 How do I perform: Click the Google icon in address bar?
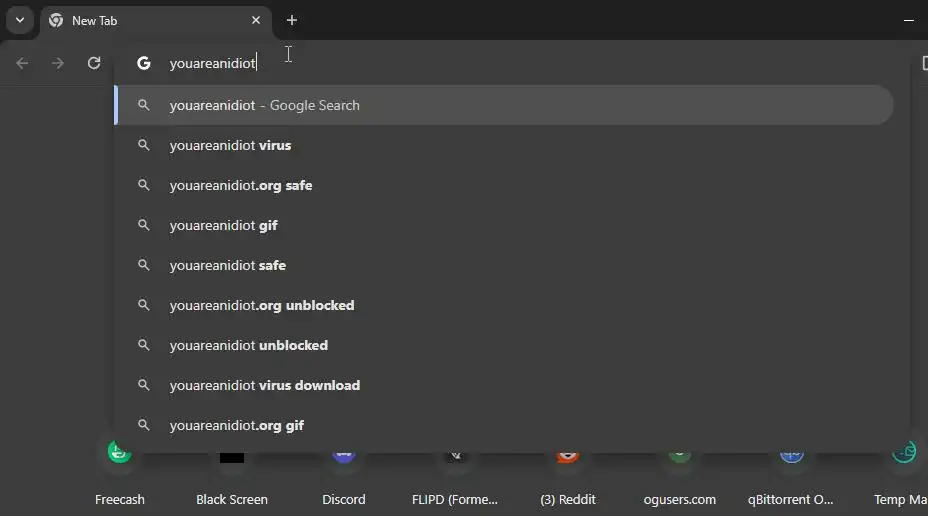click(144, 63)
